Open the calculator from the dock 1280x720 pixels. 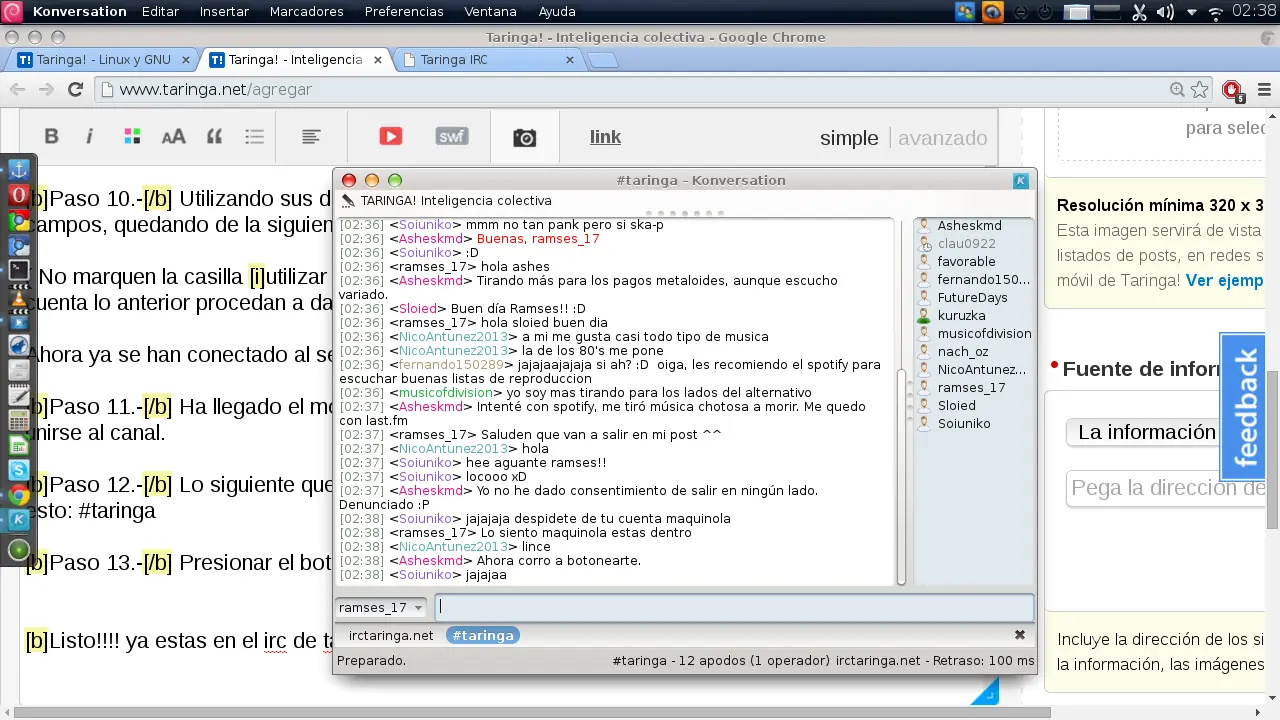tap(18, 420)
